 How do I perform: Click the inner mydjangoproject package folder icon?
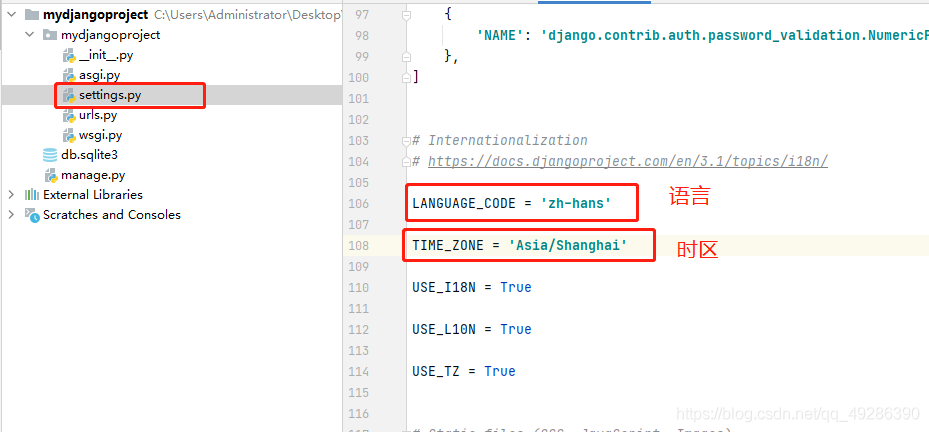[x=50, y=35]
